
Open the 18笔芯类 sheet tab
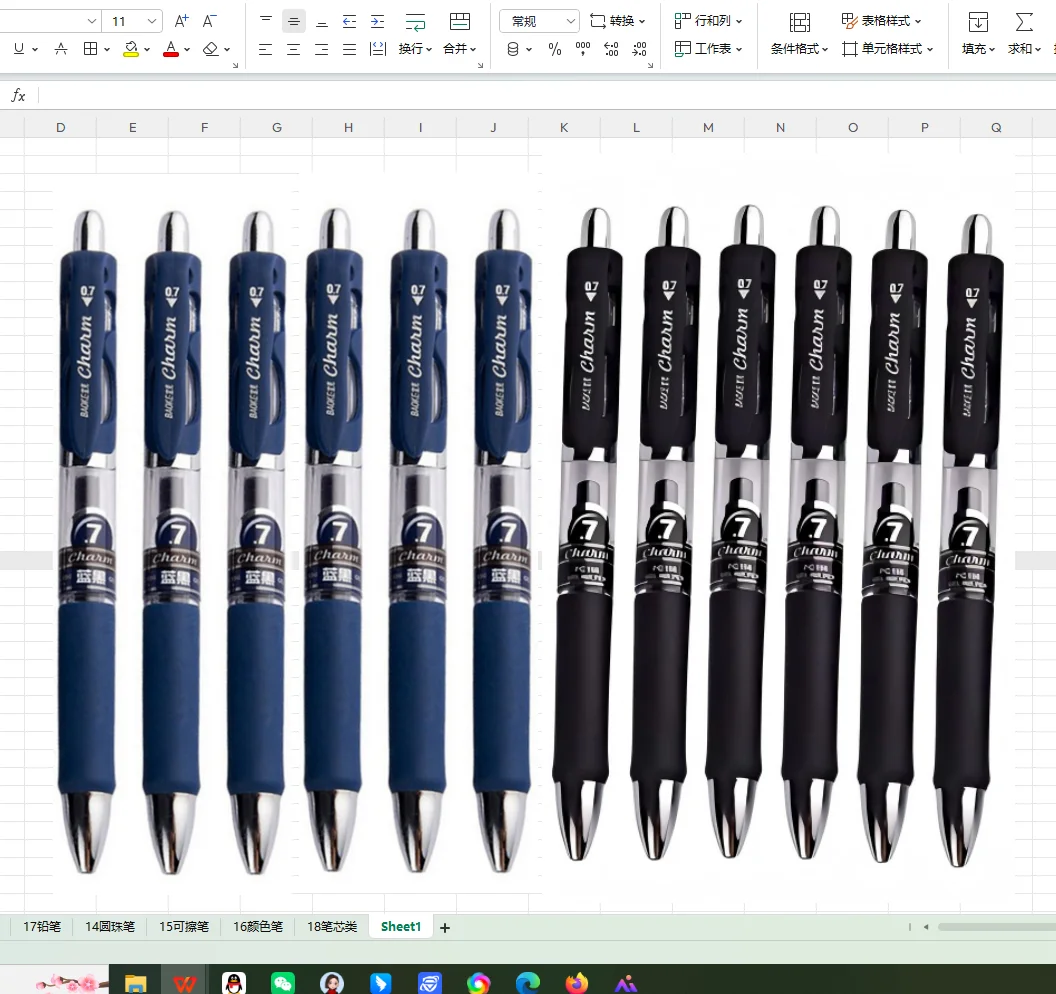tap(332, 927)
